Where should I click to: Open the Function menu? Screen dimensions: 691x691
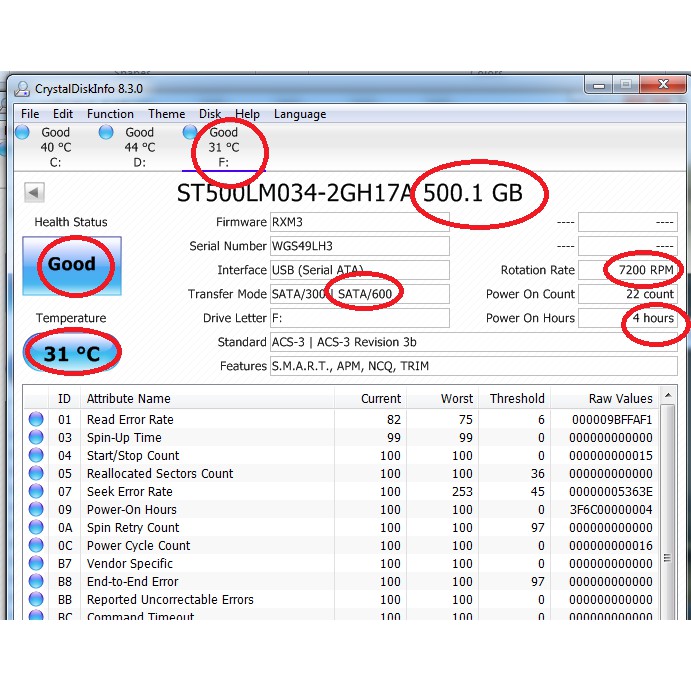click(110, 114)
